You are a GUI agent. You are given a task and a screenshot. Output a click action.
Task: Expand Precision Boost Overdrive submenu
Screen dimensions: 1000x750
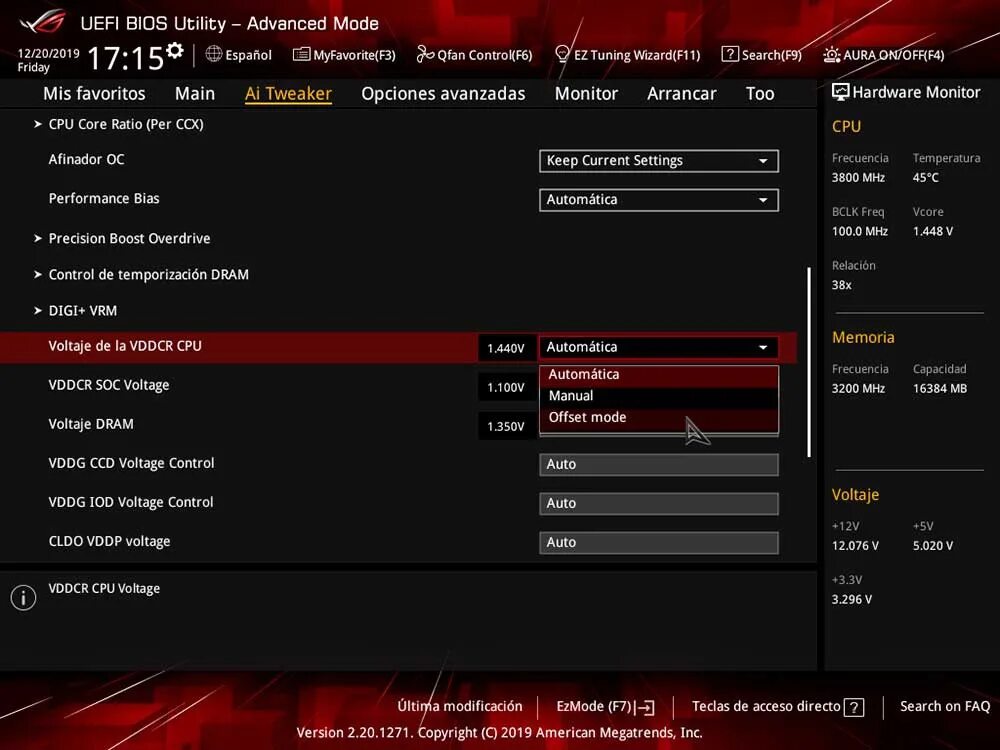pos(129,239)
